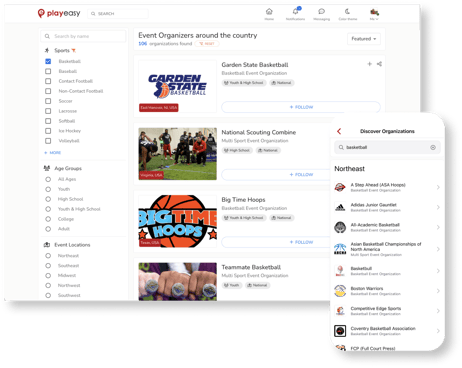Select the Northwest location radio
462x368 pixels.
[48, 286]
